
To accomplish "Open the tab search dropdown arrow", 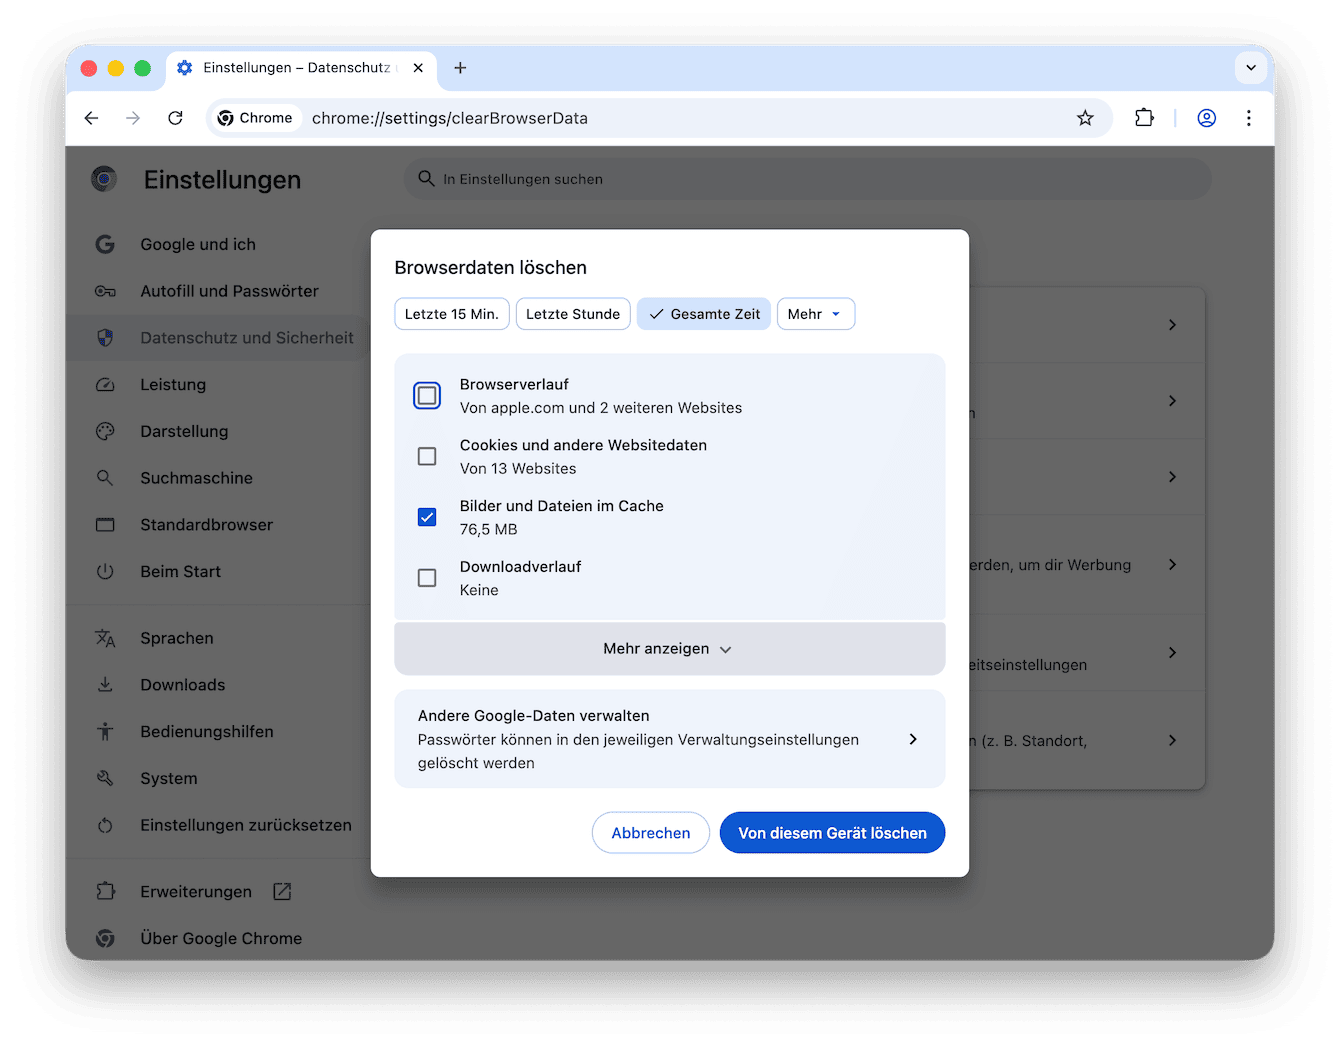I will coord(1250,68).
